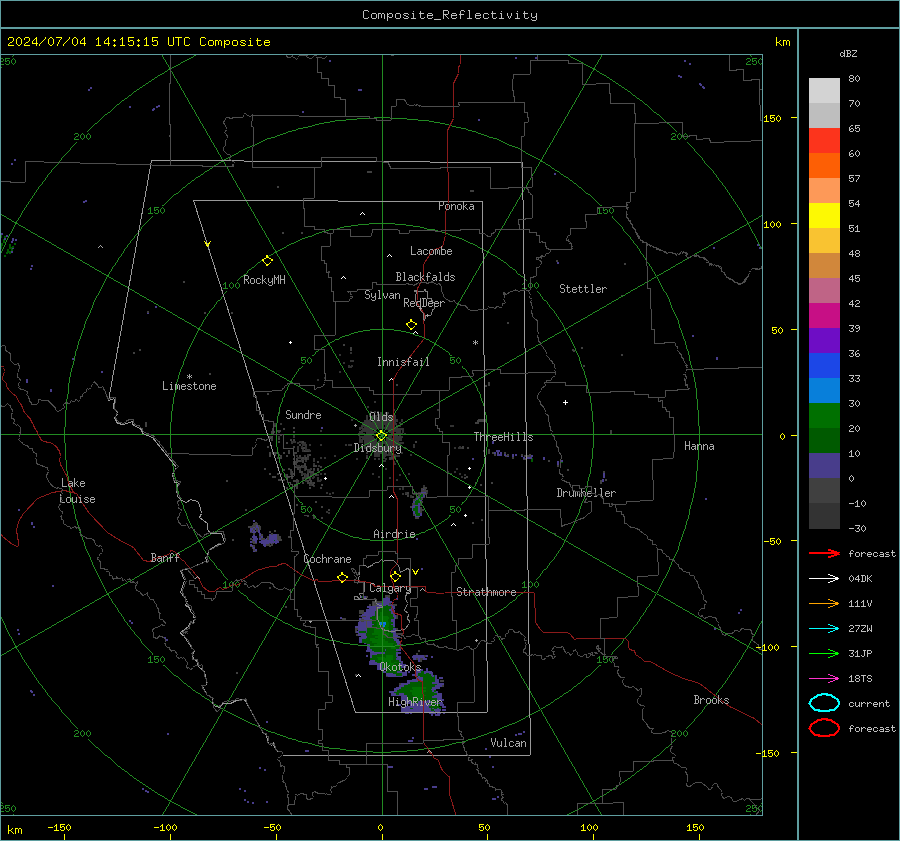Click the white plus marker west of Hanna

tap(565, 402)
